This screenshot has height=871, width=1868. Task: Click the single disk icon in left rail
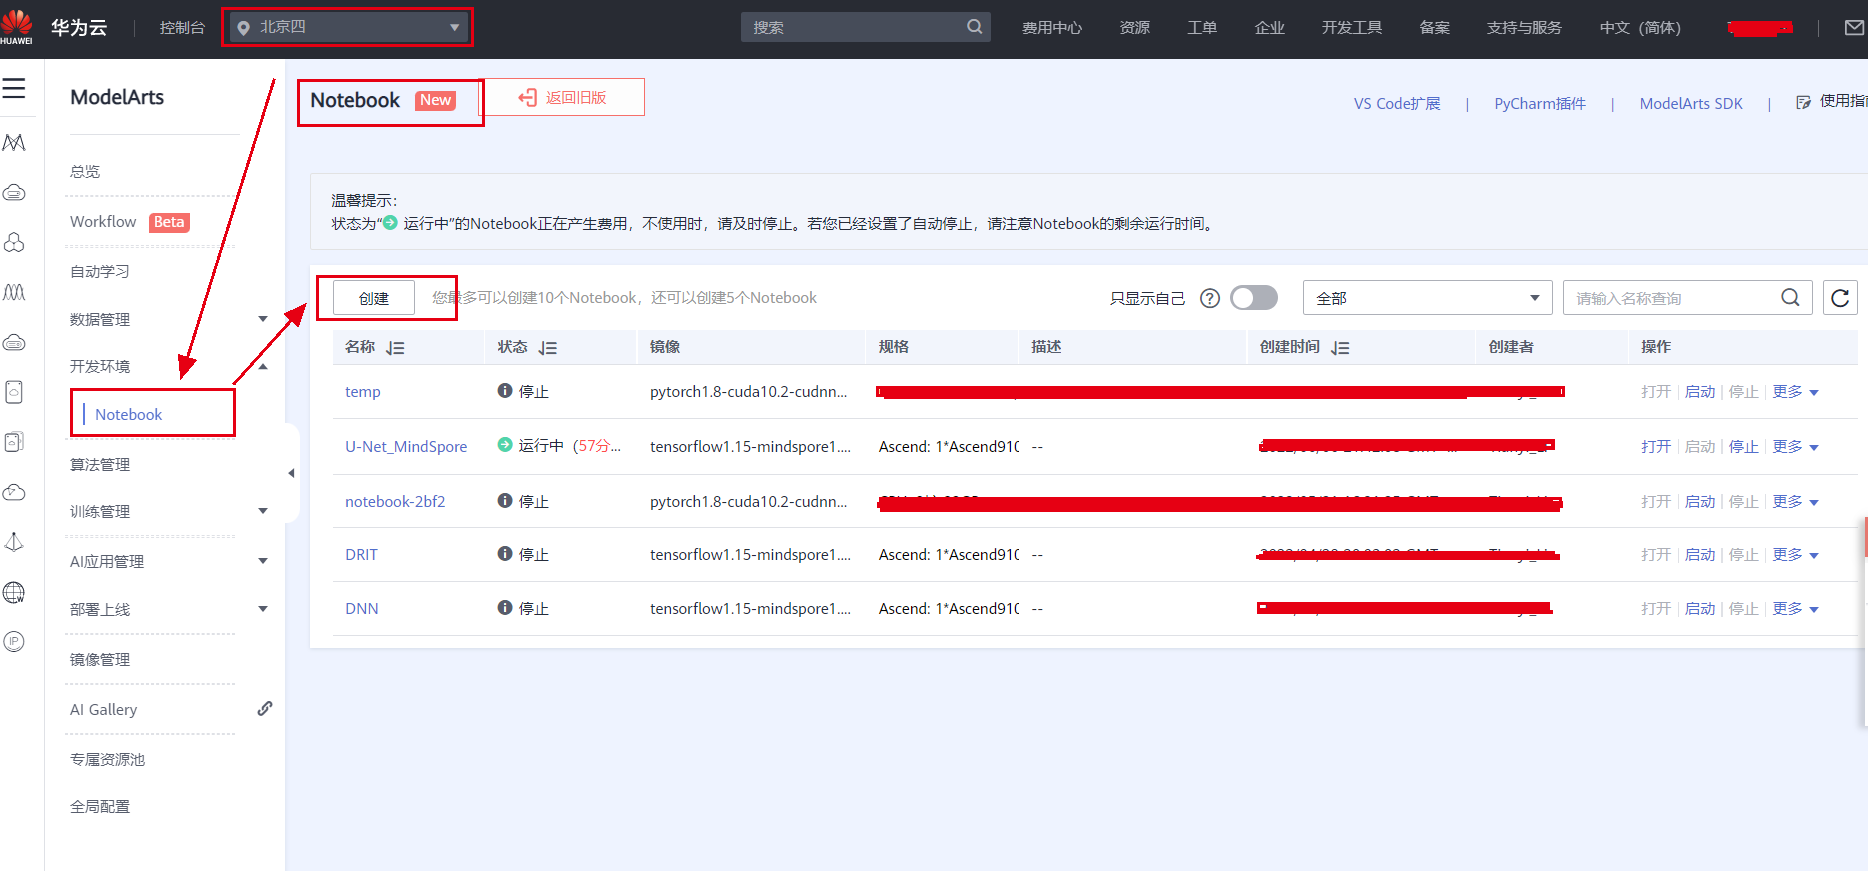pyautogui.click(x=14, y=392)
